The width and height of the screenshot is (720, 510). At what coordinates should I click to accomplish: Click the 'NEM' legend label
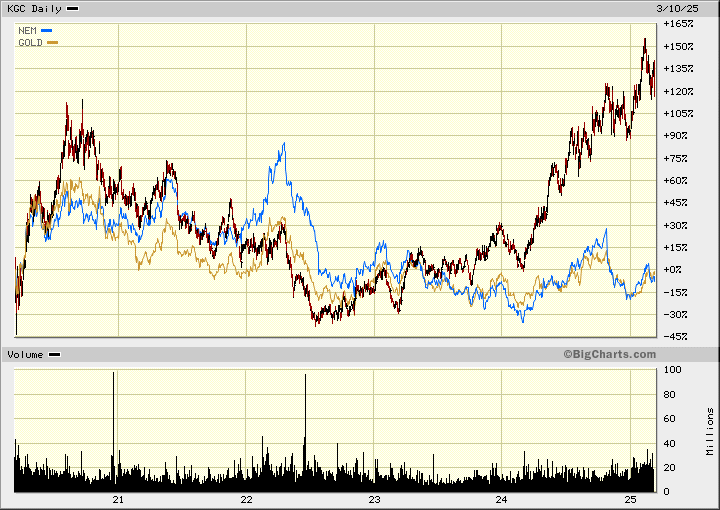point(27,31)
